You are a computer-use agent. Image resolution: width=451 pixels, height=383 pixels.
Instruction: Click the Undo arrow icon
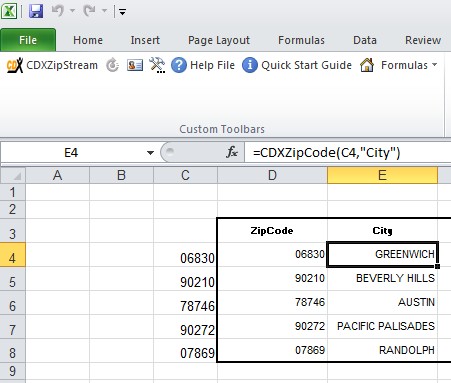click(58, 11)
